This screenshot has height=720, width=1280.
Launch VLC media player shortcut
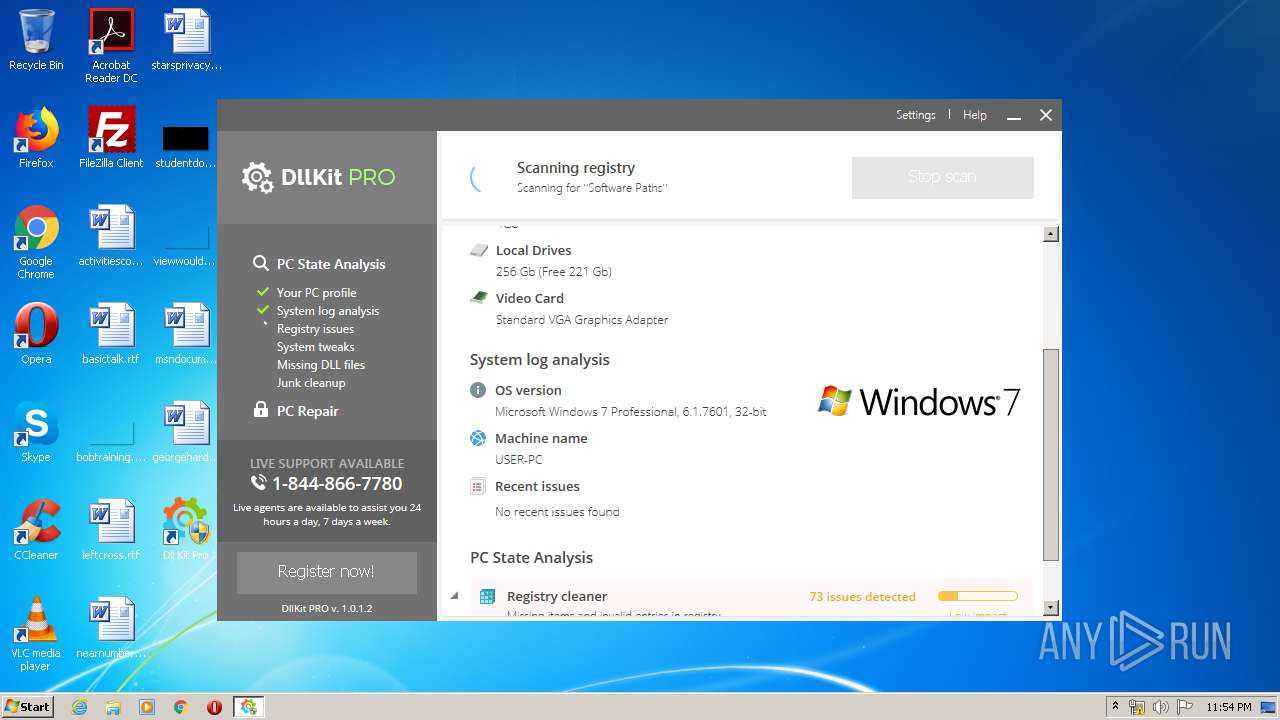click(x=36, y=634)
